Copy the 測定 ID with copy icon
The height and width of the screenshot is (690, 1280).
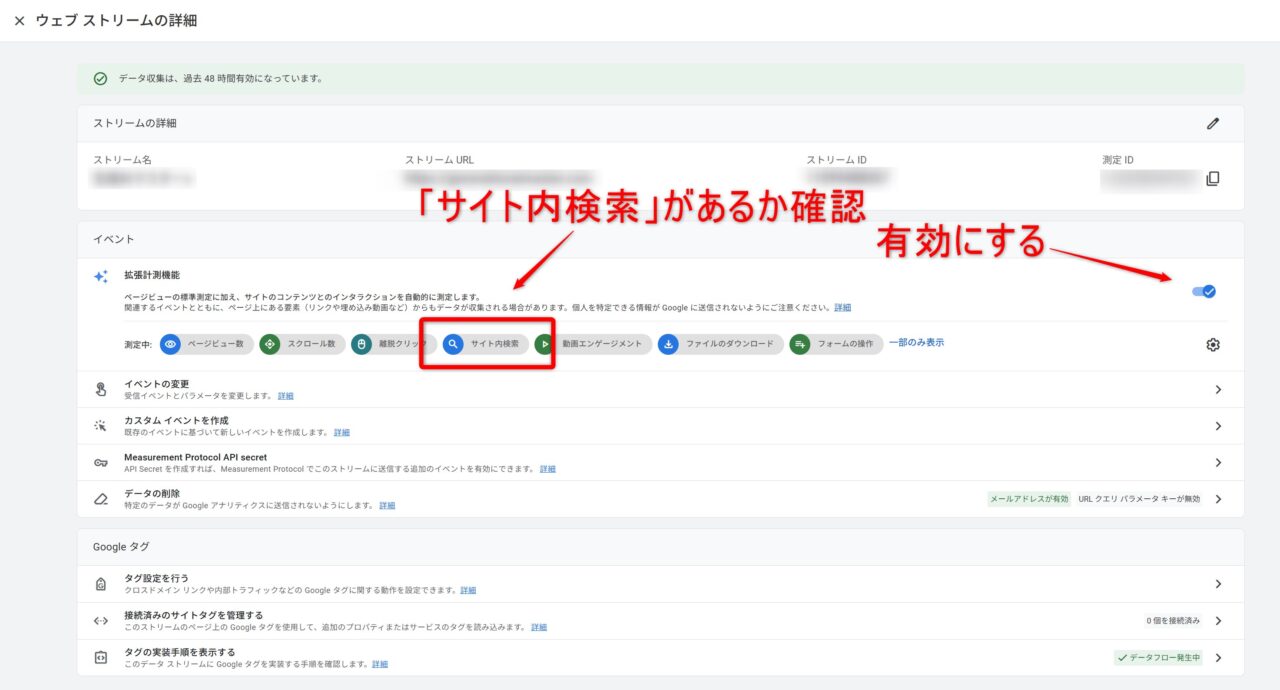coord(1213,179)
